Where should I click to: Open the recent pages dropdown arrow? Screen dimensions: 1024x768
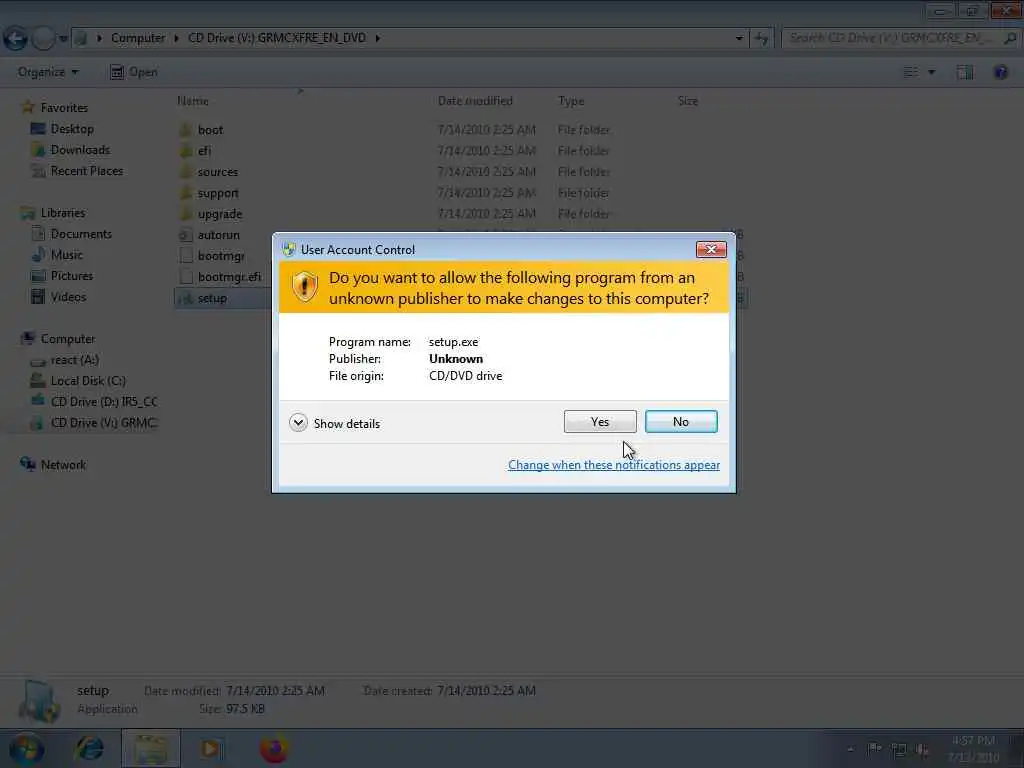click(x=63, y=39)
